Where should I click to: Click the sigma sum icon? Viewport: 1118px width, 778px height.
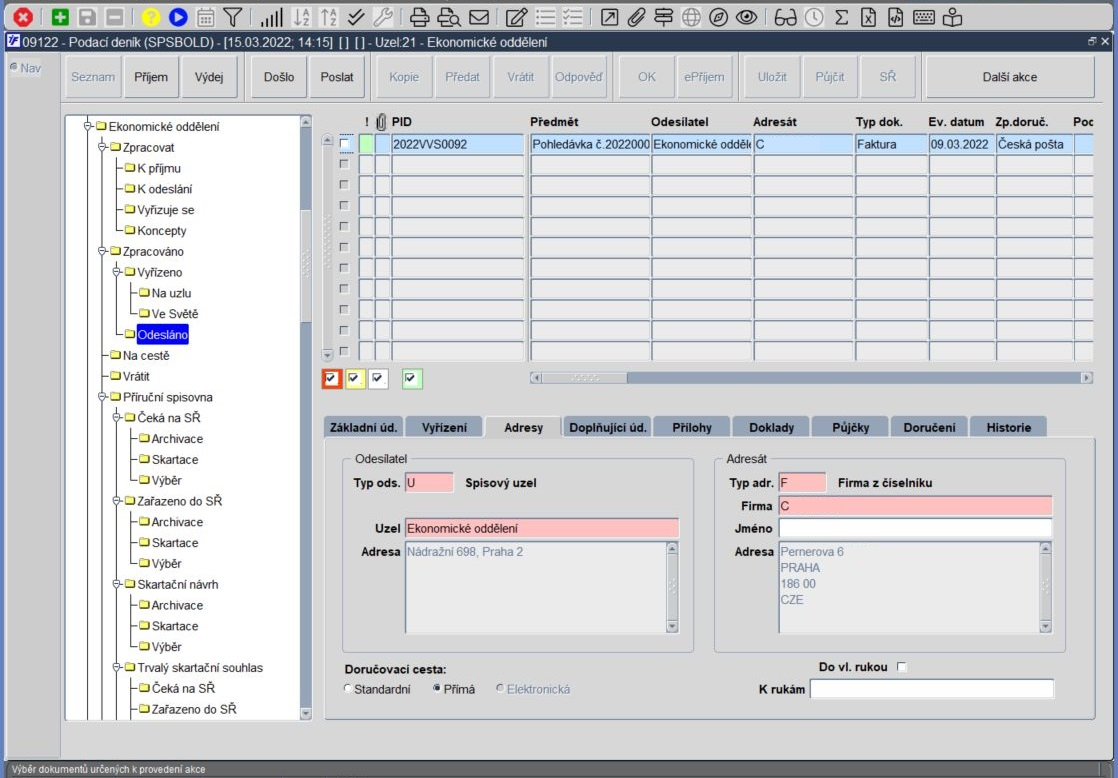842,17
